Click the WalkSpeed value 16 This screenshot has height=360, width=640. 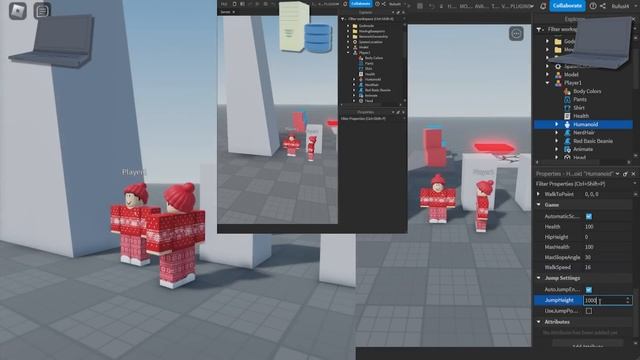(588, 267)
